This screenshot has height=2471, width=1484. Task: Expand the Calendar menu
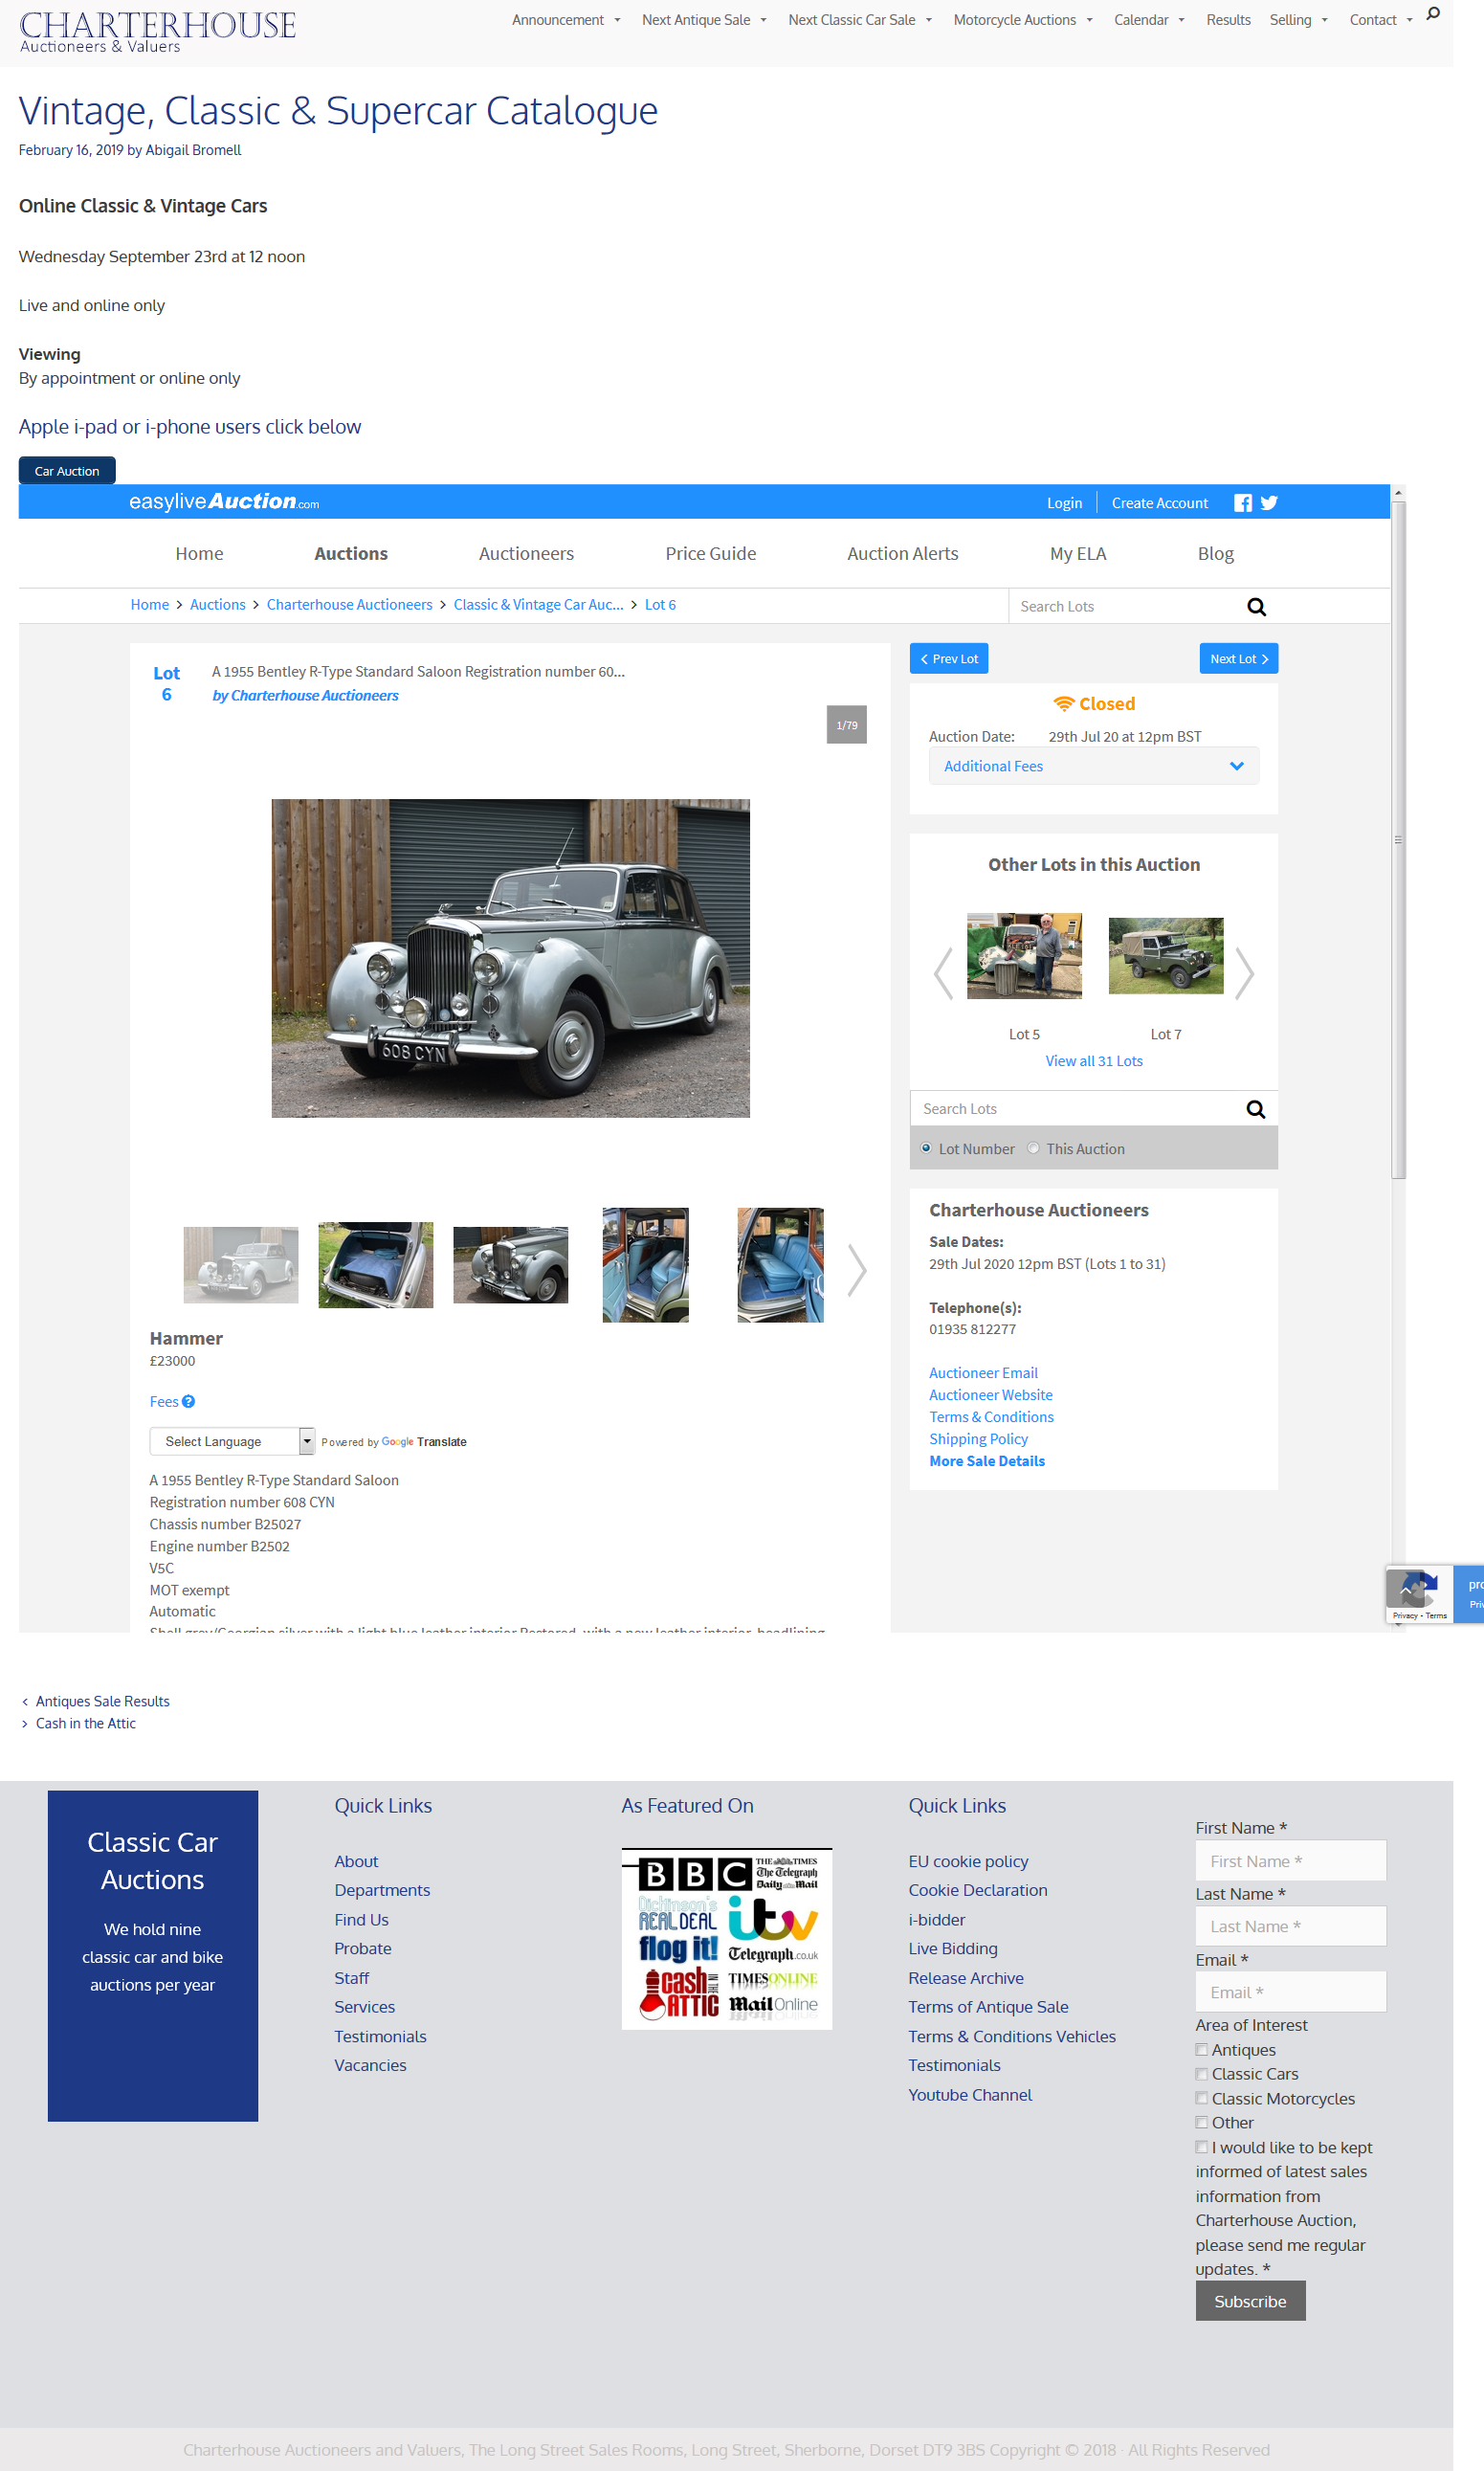1149,20
